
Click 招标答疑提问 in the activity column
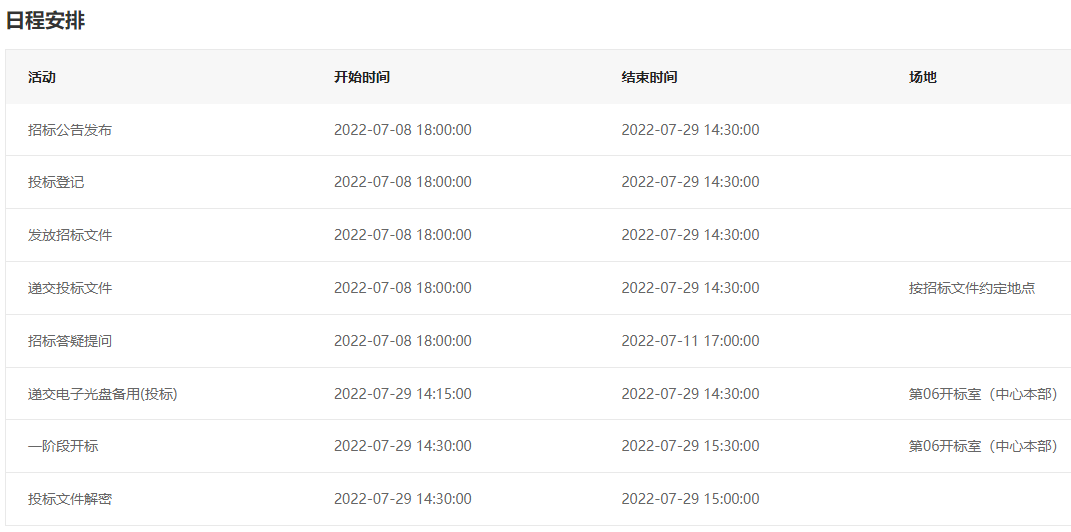pos(70,341)
